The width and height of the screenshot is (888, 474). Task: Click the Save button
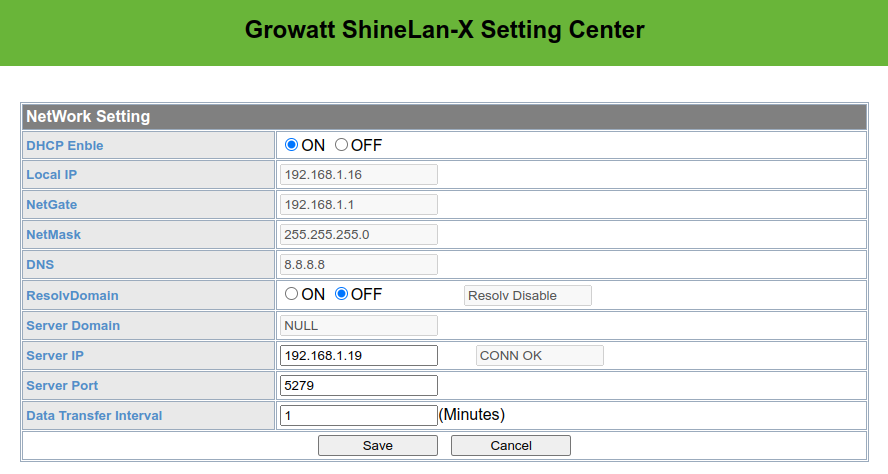(x=378, y=446)
